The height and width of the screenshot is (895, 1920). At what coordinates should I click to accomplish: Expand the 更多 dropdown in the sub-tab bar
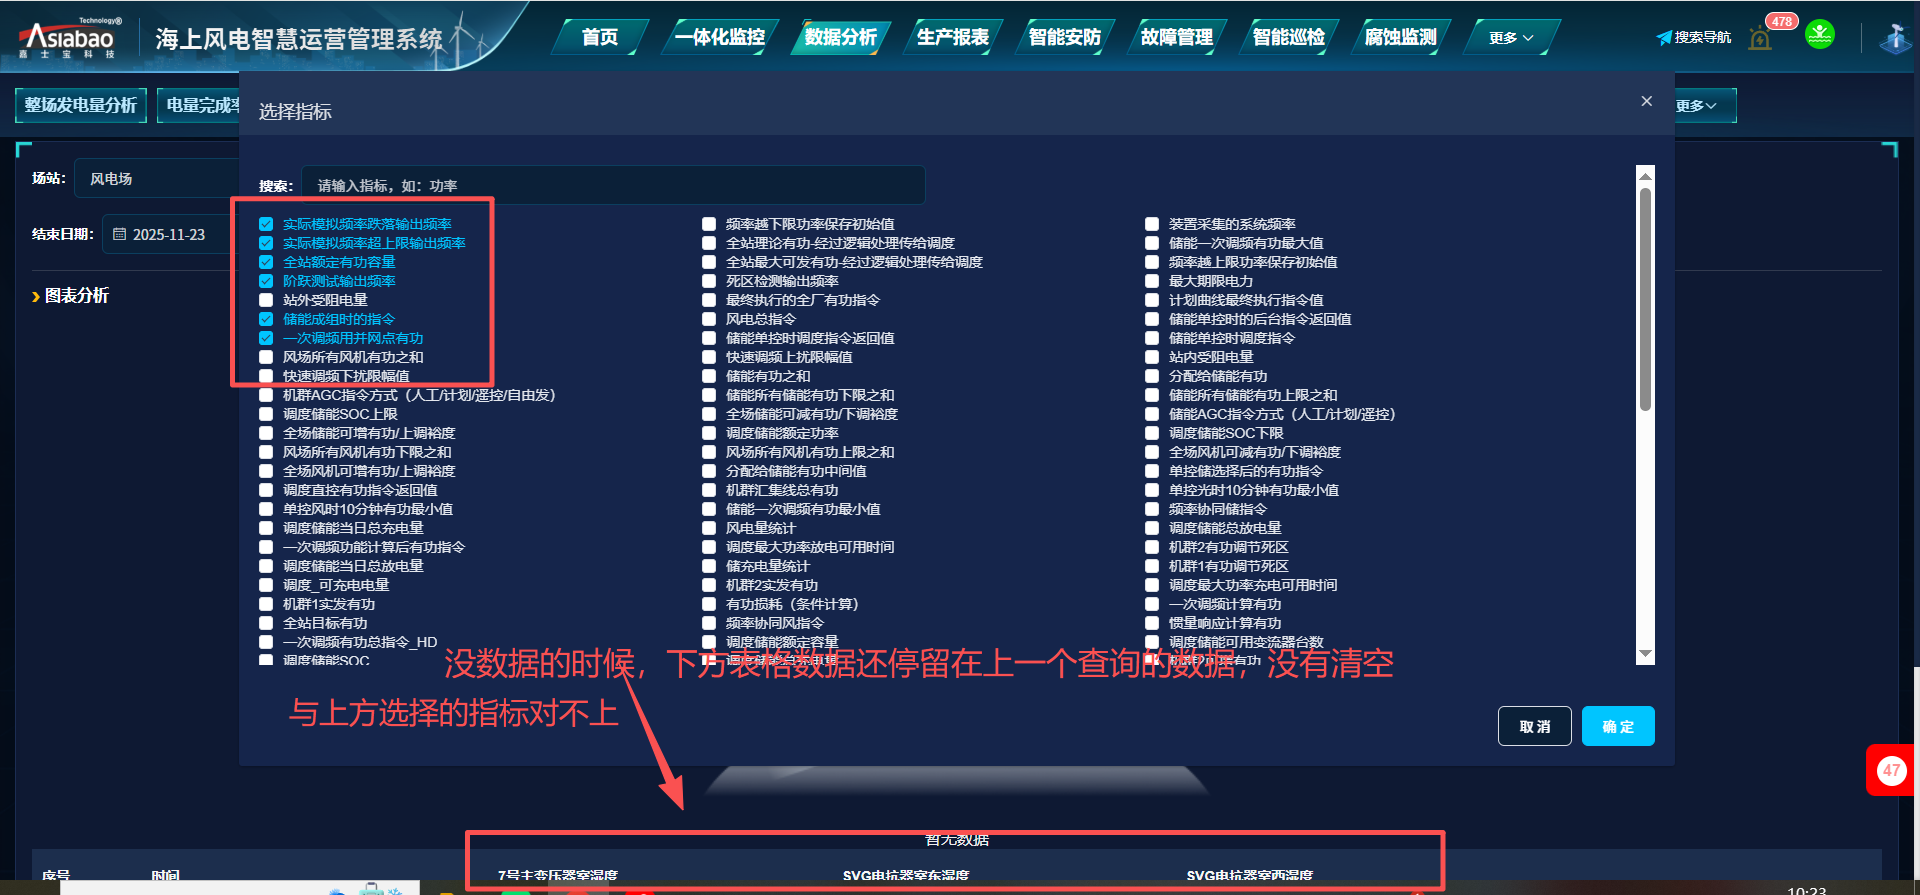(x=1698, y=106)
